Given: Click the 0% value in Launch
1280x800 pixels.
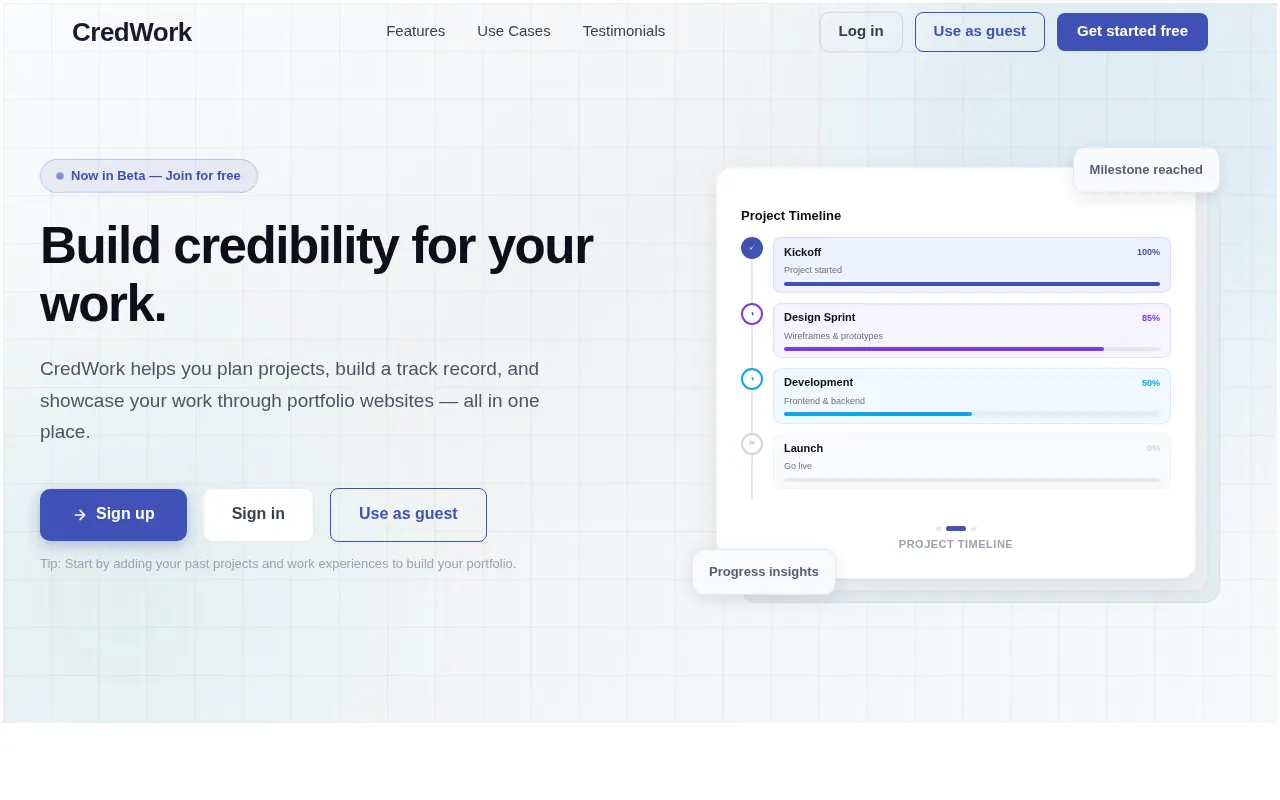Looking at the screenshot, I should pyautogui.click(x=1154, y=448).
